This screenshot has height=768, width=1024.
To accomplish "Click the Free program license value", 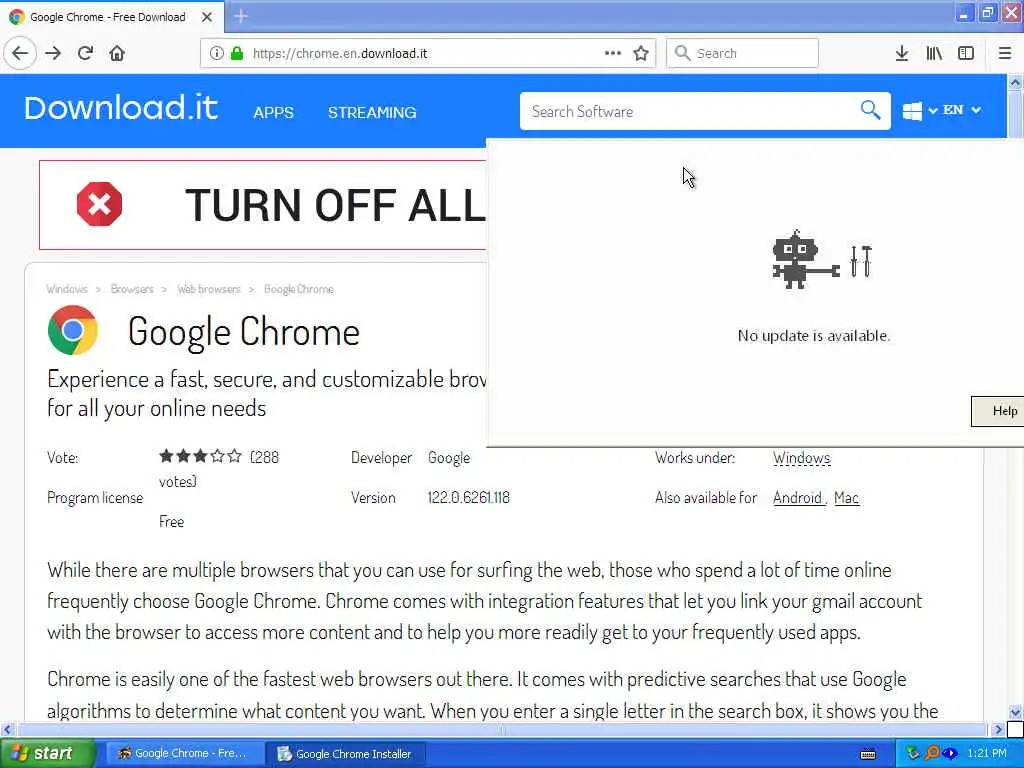I will click(171, 522).
